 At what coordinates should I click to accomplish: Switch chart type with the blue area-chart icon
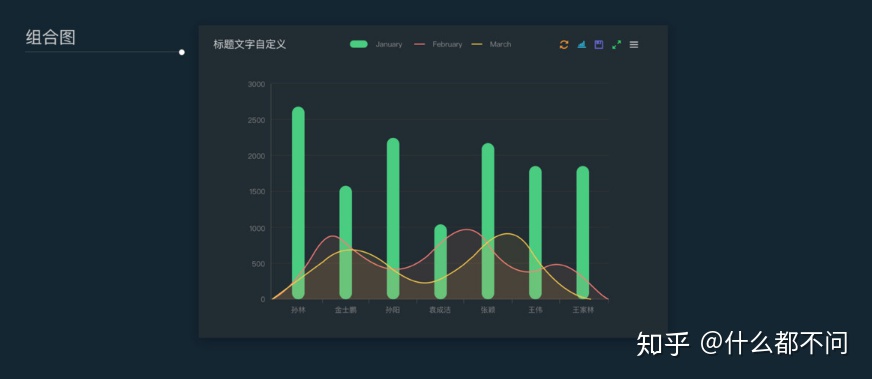coord(582,44)
